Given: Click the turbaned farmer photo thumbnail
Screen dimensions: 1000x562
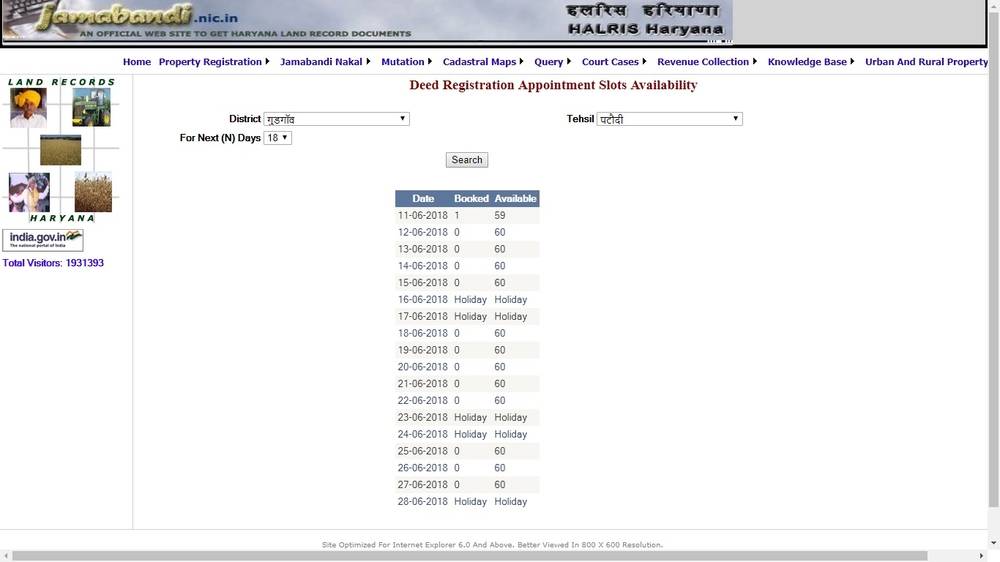Looking at the screenshot, I should pos(28,108).
